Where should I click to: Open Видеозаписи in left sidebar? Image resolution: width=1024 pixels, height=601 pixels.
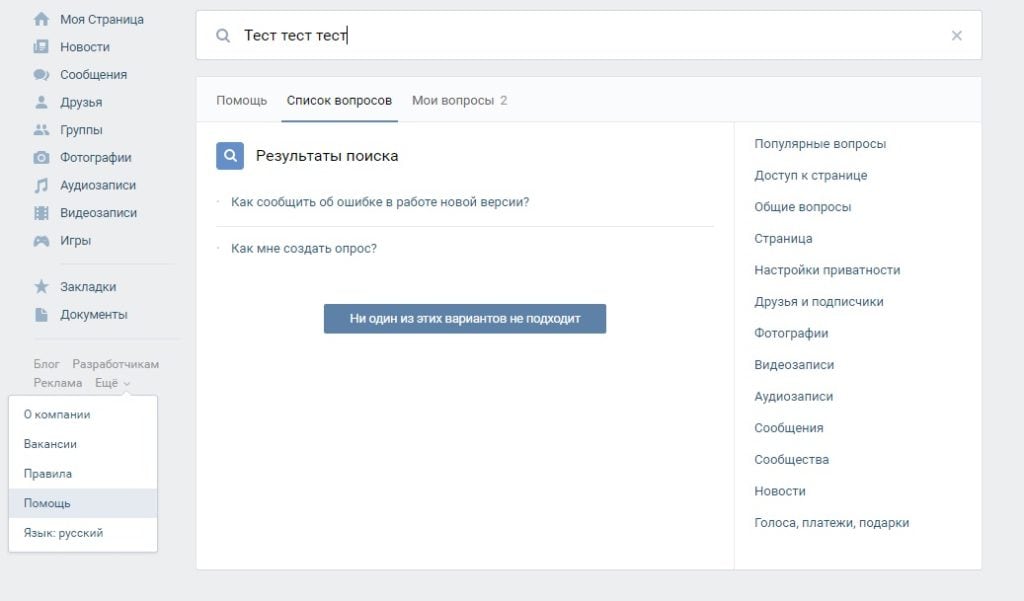99,213
